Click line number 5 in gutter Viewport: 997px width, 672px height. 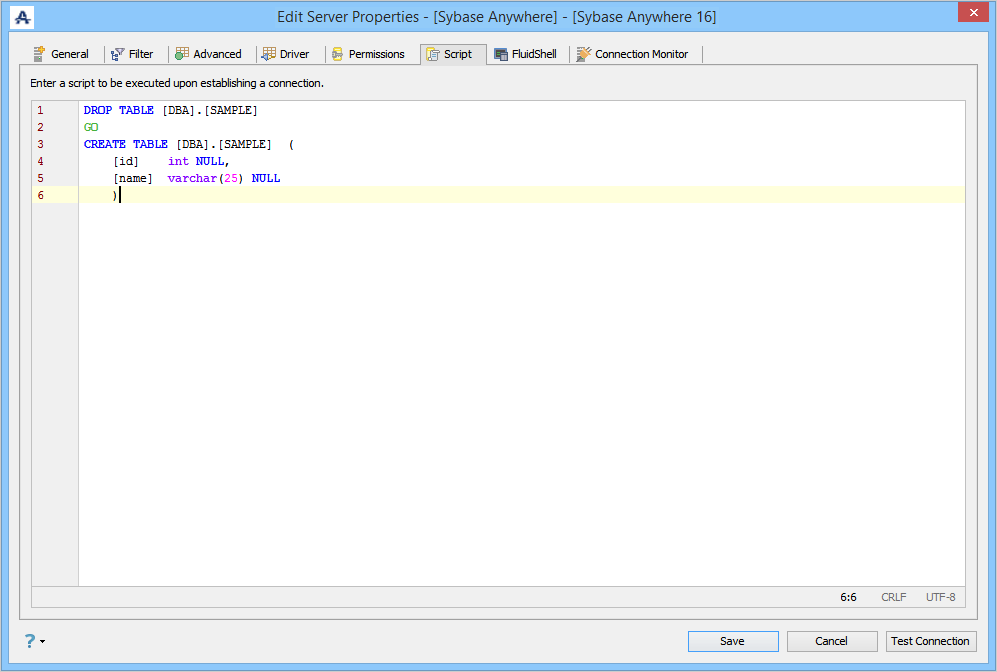(40, 179)
